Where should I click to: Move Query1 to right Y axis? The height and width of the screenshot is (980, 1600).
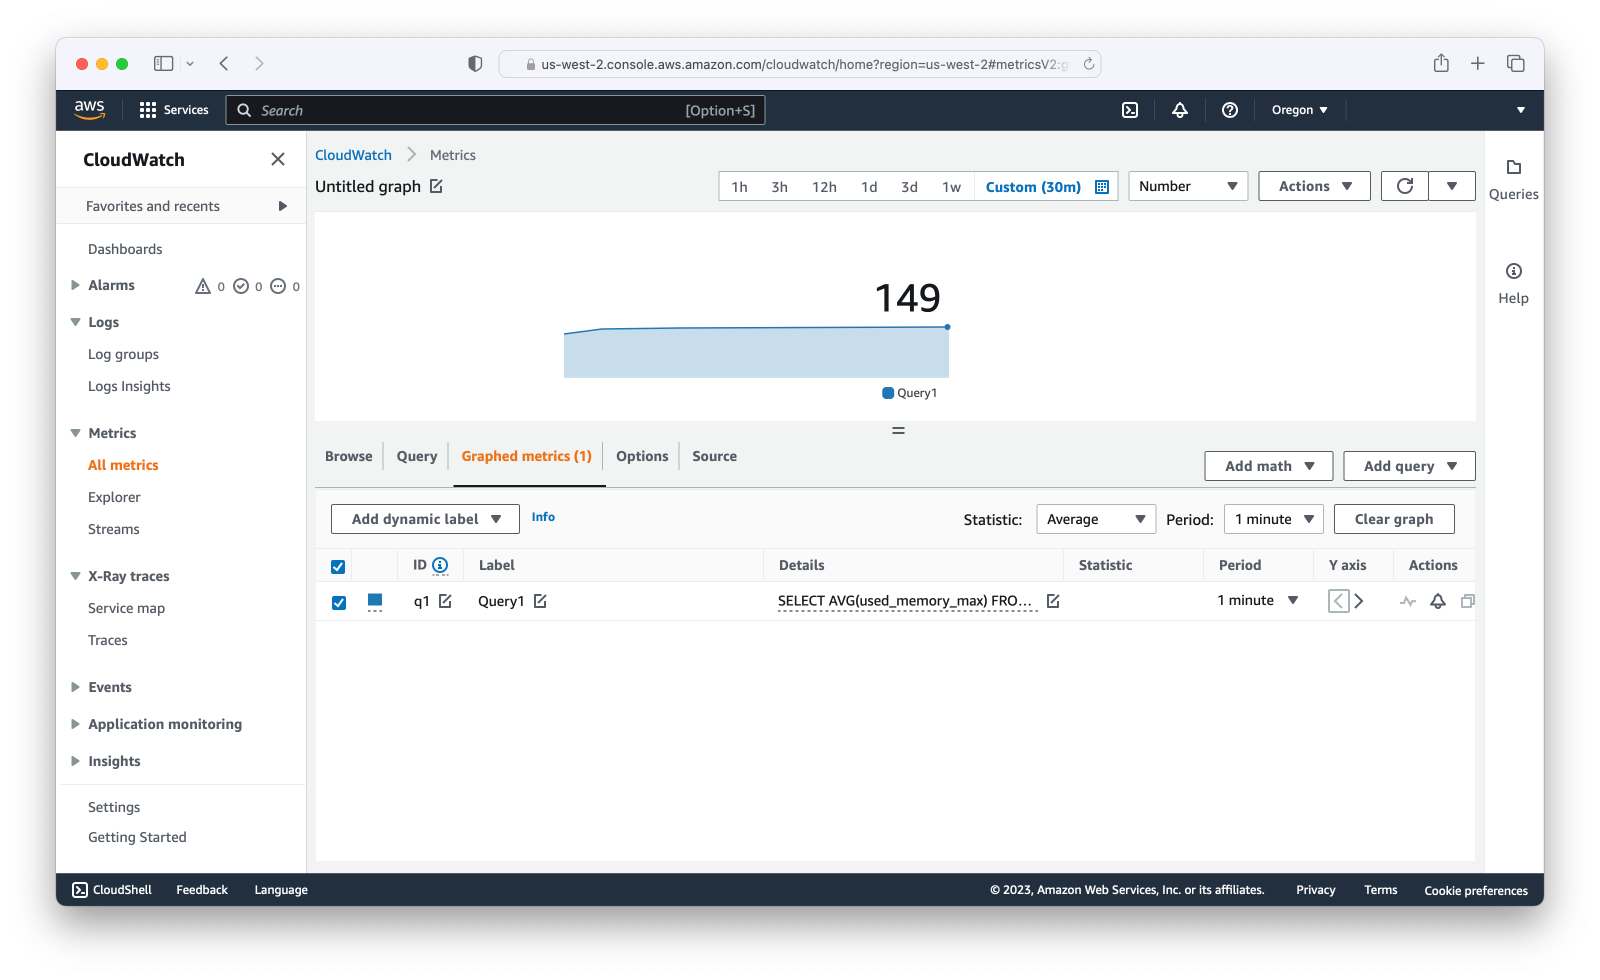pos(1359,601)
